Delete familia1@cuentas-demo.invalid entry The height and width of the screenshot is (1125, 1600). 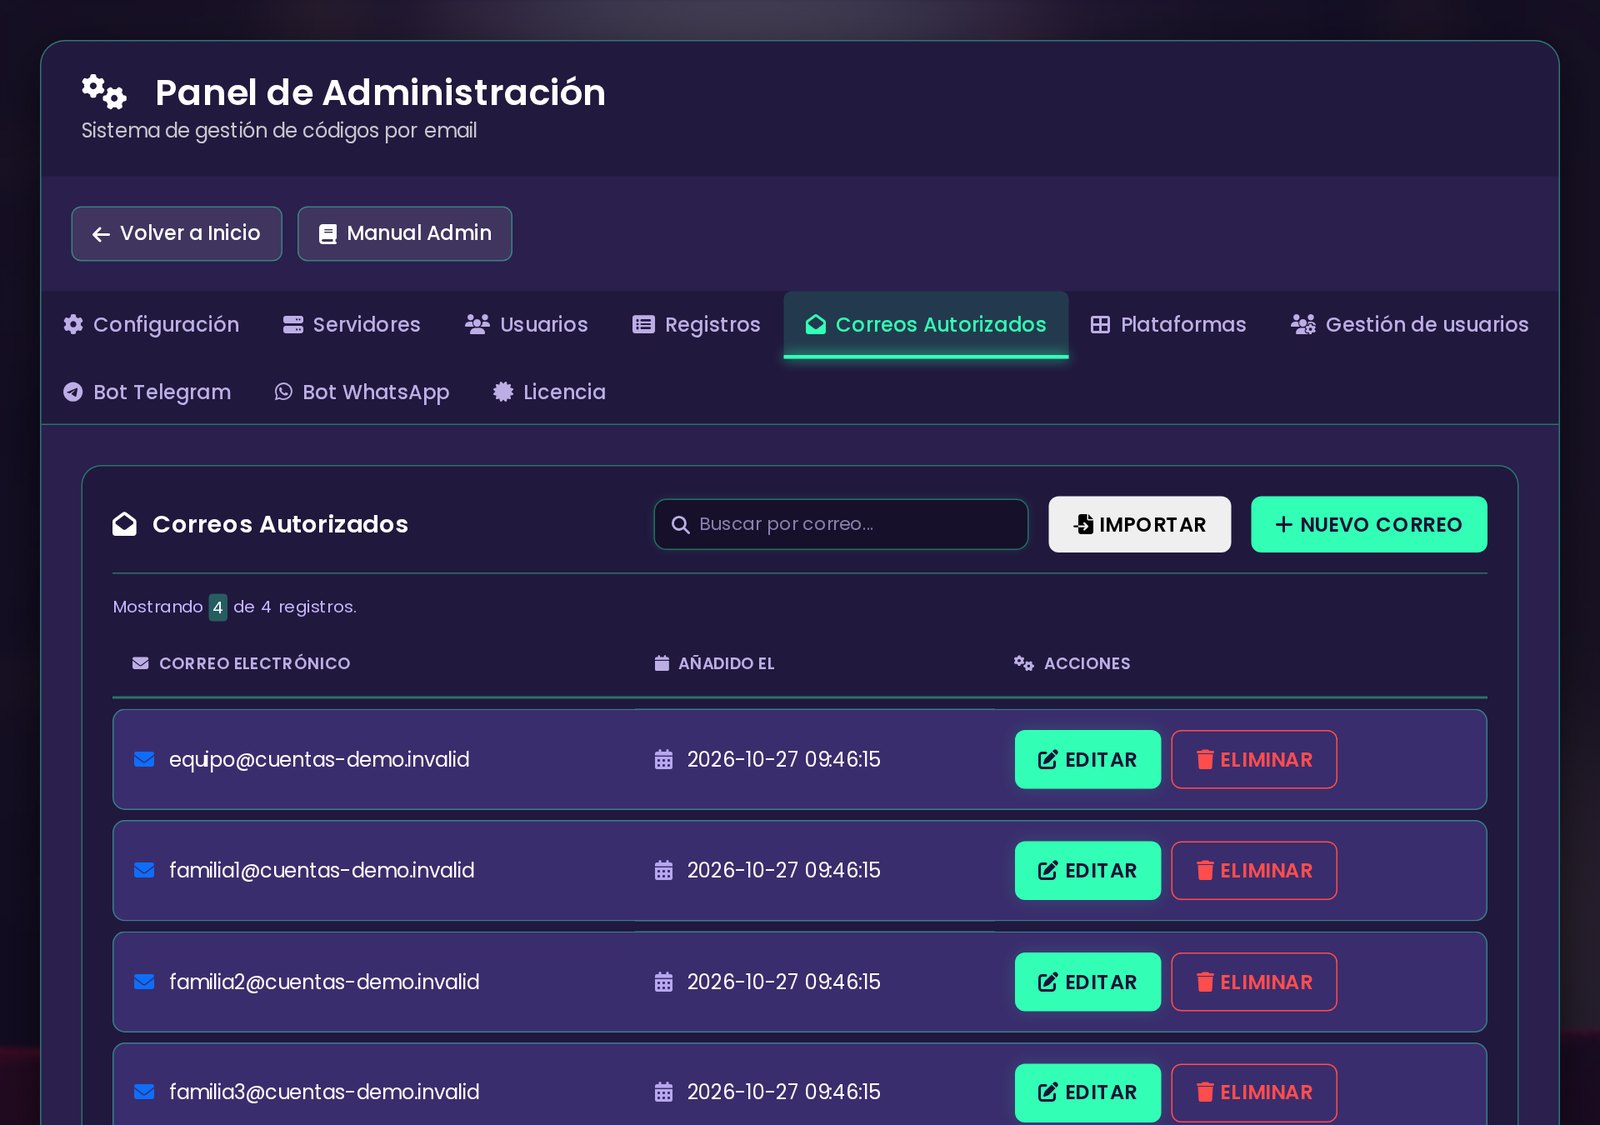[1254, 871]
